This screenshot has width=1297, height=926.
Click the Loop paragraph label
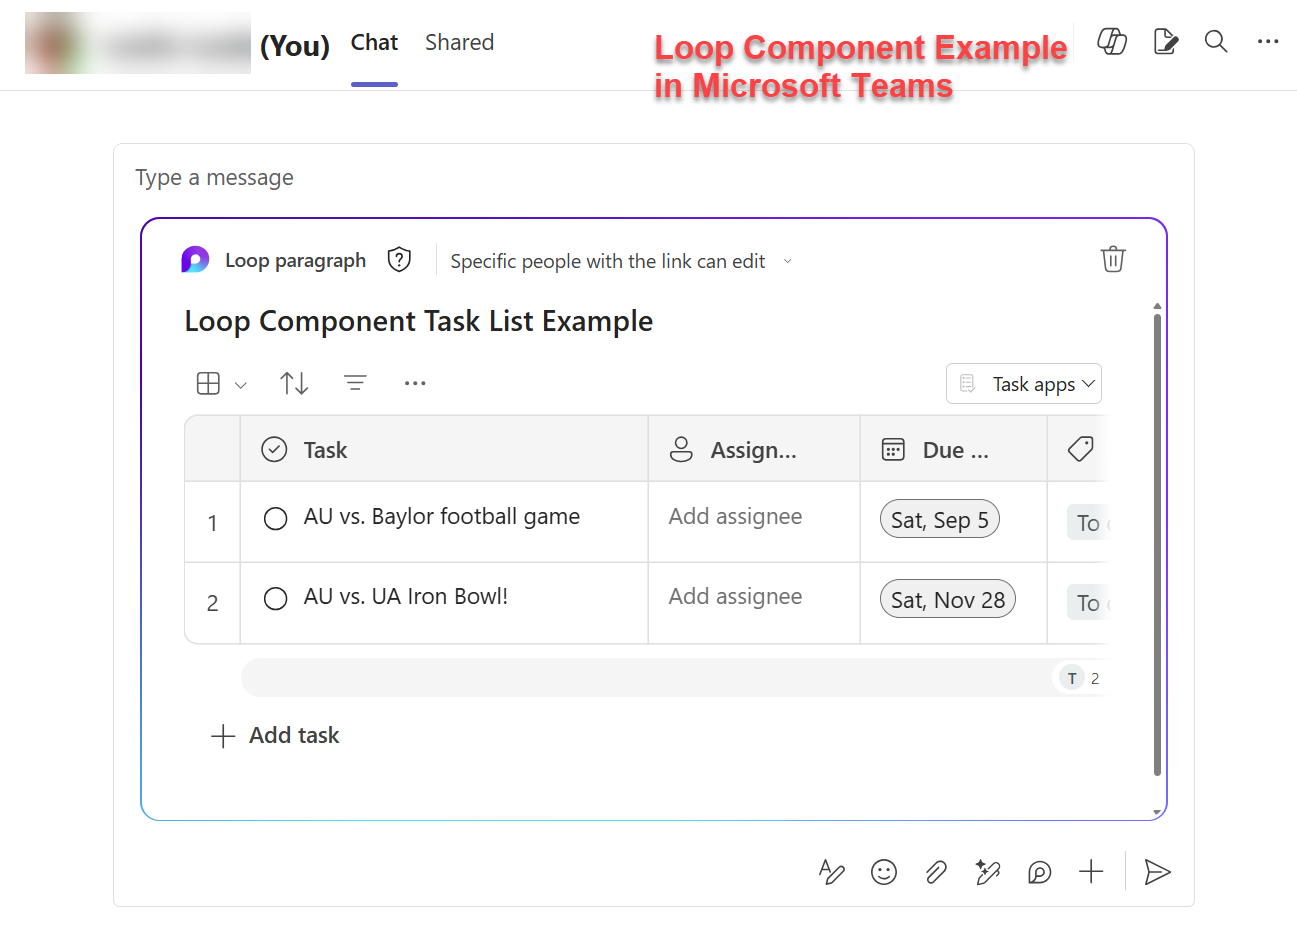[295, 260]
